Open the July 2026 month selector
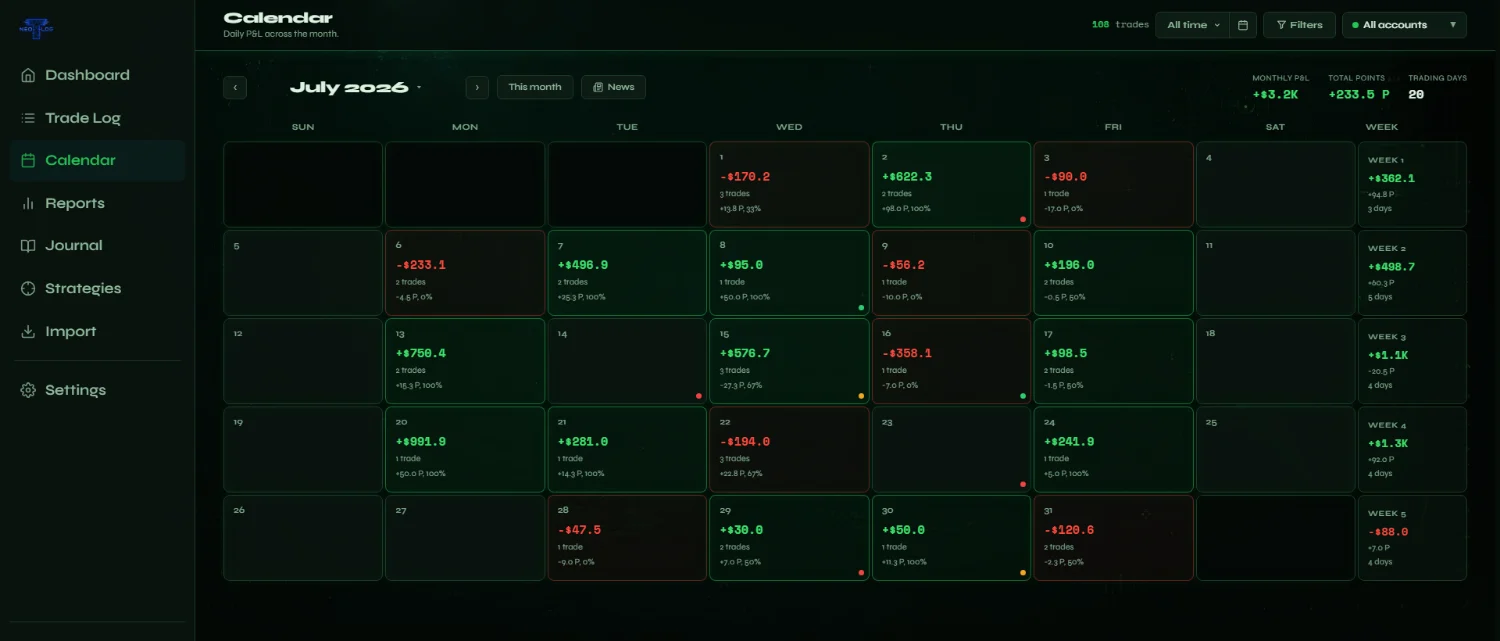The height and width of the screenshot is (641, 1500). pos(355,87)
